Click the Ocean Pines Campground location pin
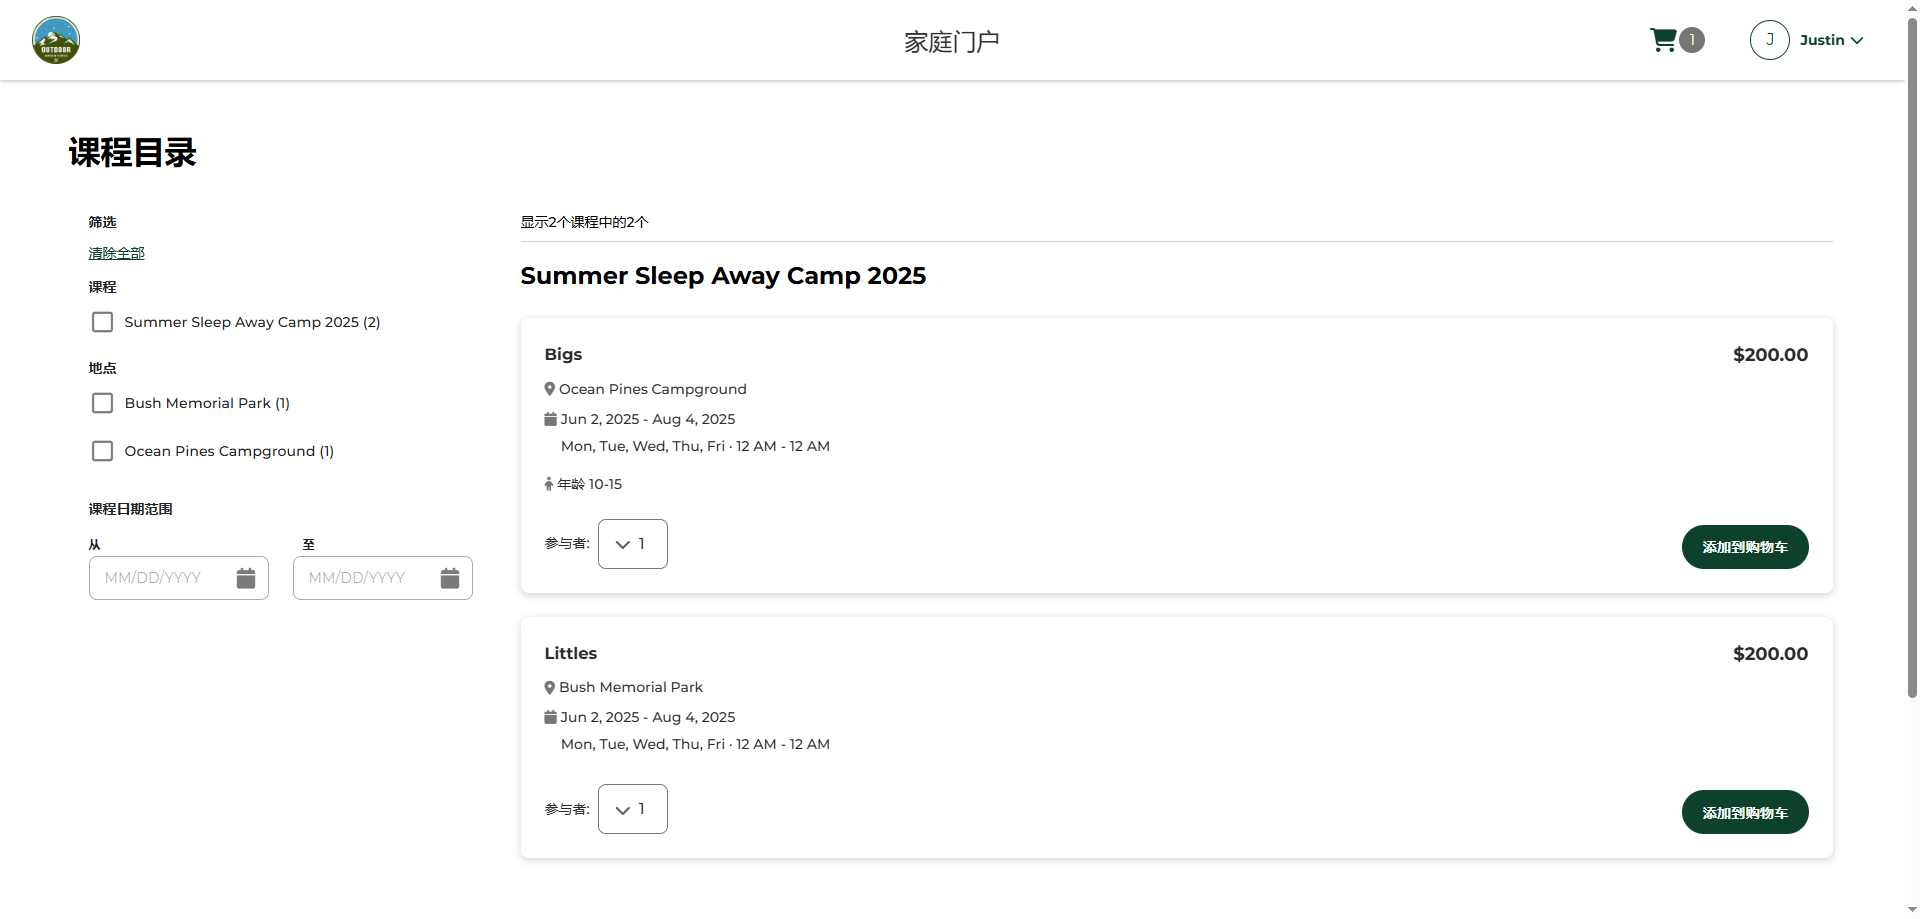 (550, 389)
